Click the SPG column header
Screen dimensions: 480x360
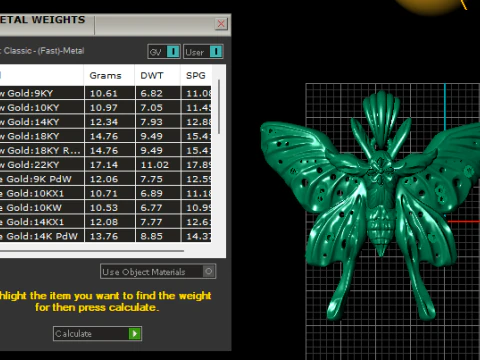click(x=196, y=75)
